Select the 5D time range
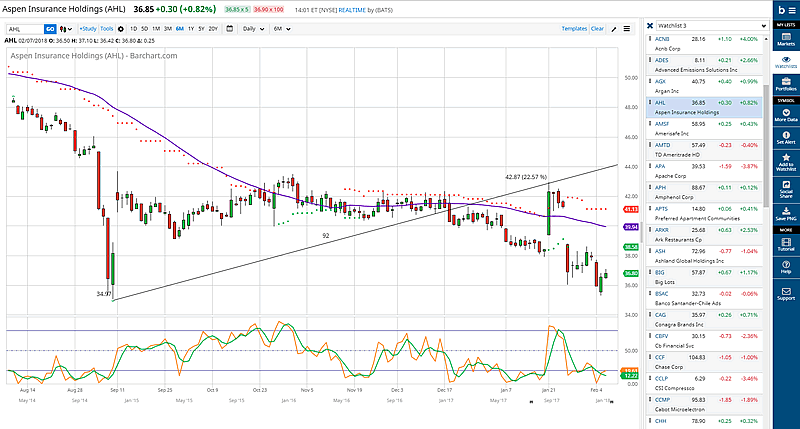 (144, 29)
